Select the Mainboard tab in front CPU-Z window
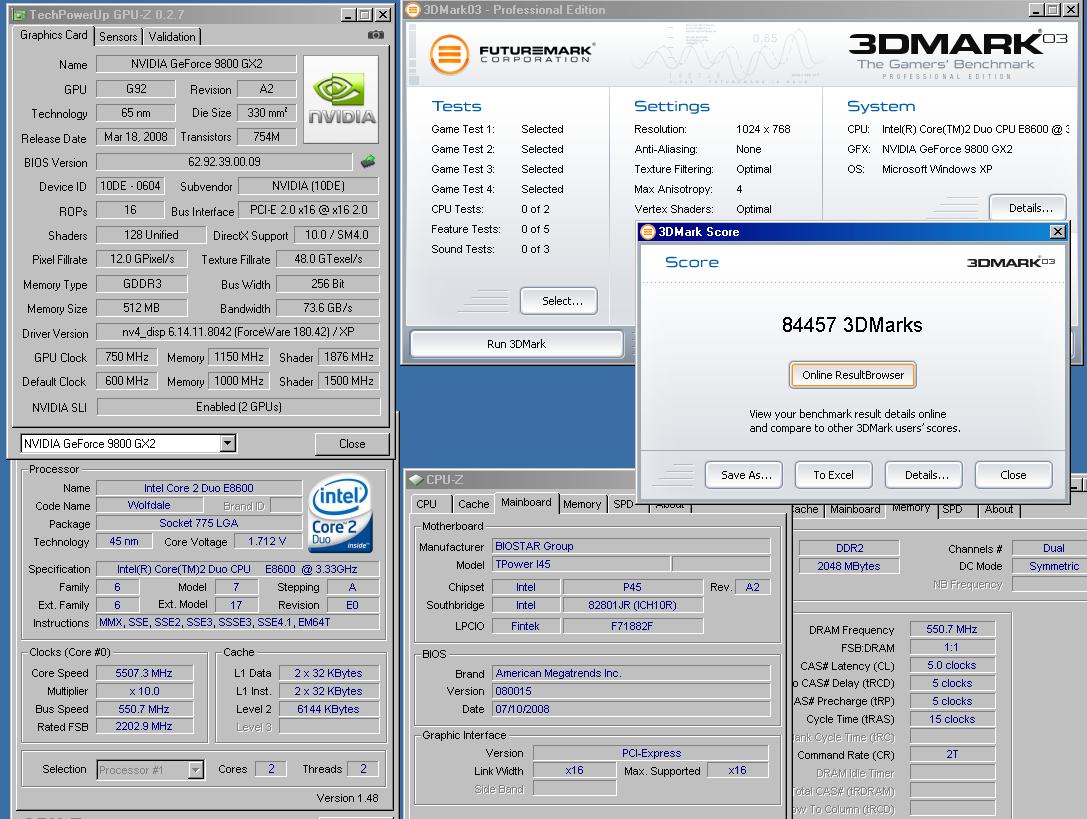 (x=526, y=502)
